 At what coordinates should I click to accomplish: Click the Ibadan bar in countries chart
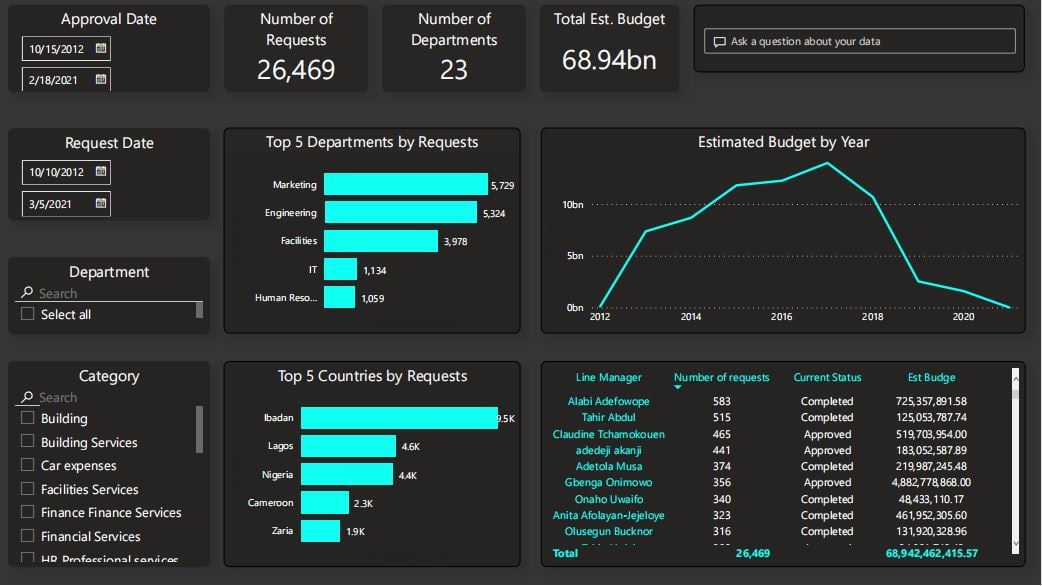398,418
